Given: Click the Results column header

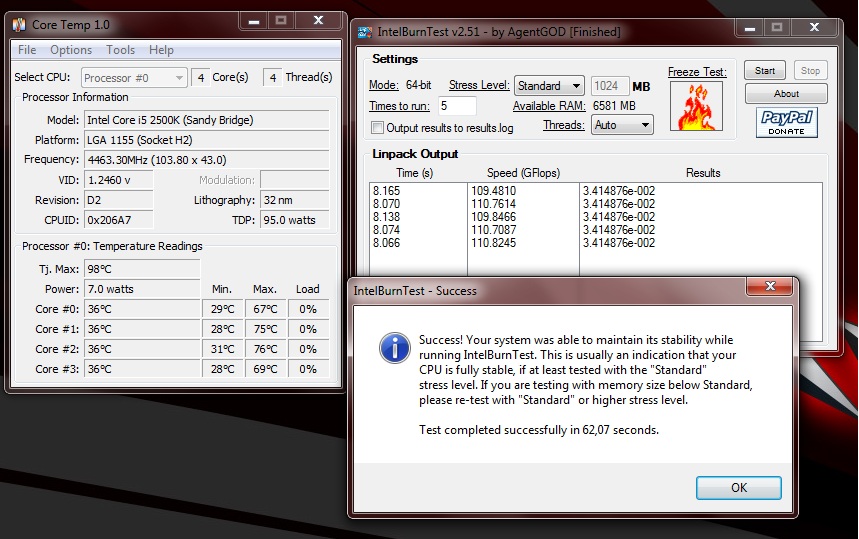Looking at the screenshot, I should click(x=703, y=173).
